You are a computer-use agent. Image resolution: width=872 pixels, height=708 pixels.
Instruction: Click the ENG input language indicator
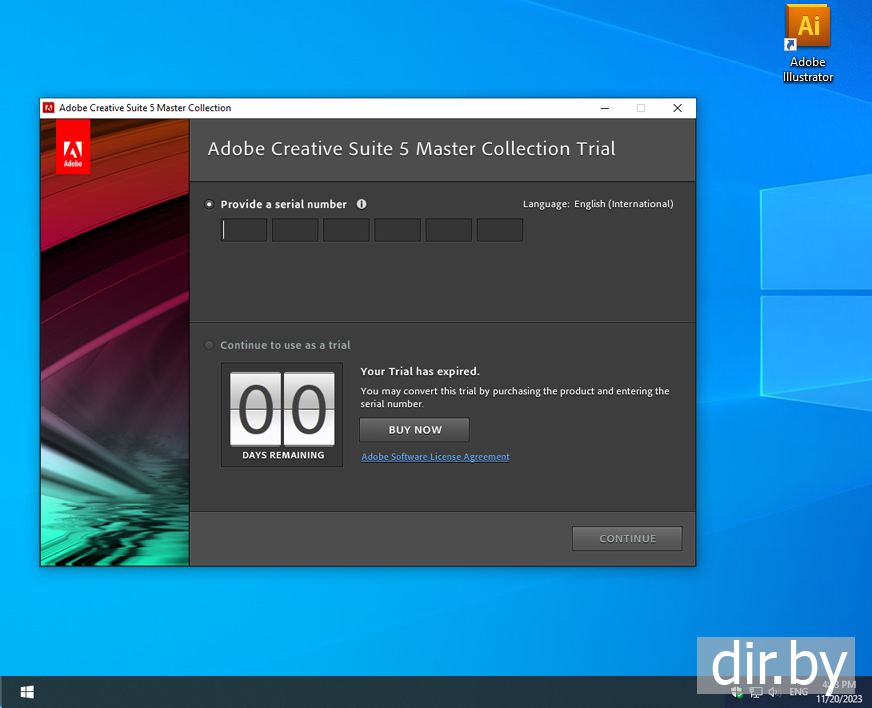point(798,691)
